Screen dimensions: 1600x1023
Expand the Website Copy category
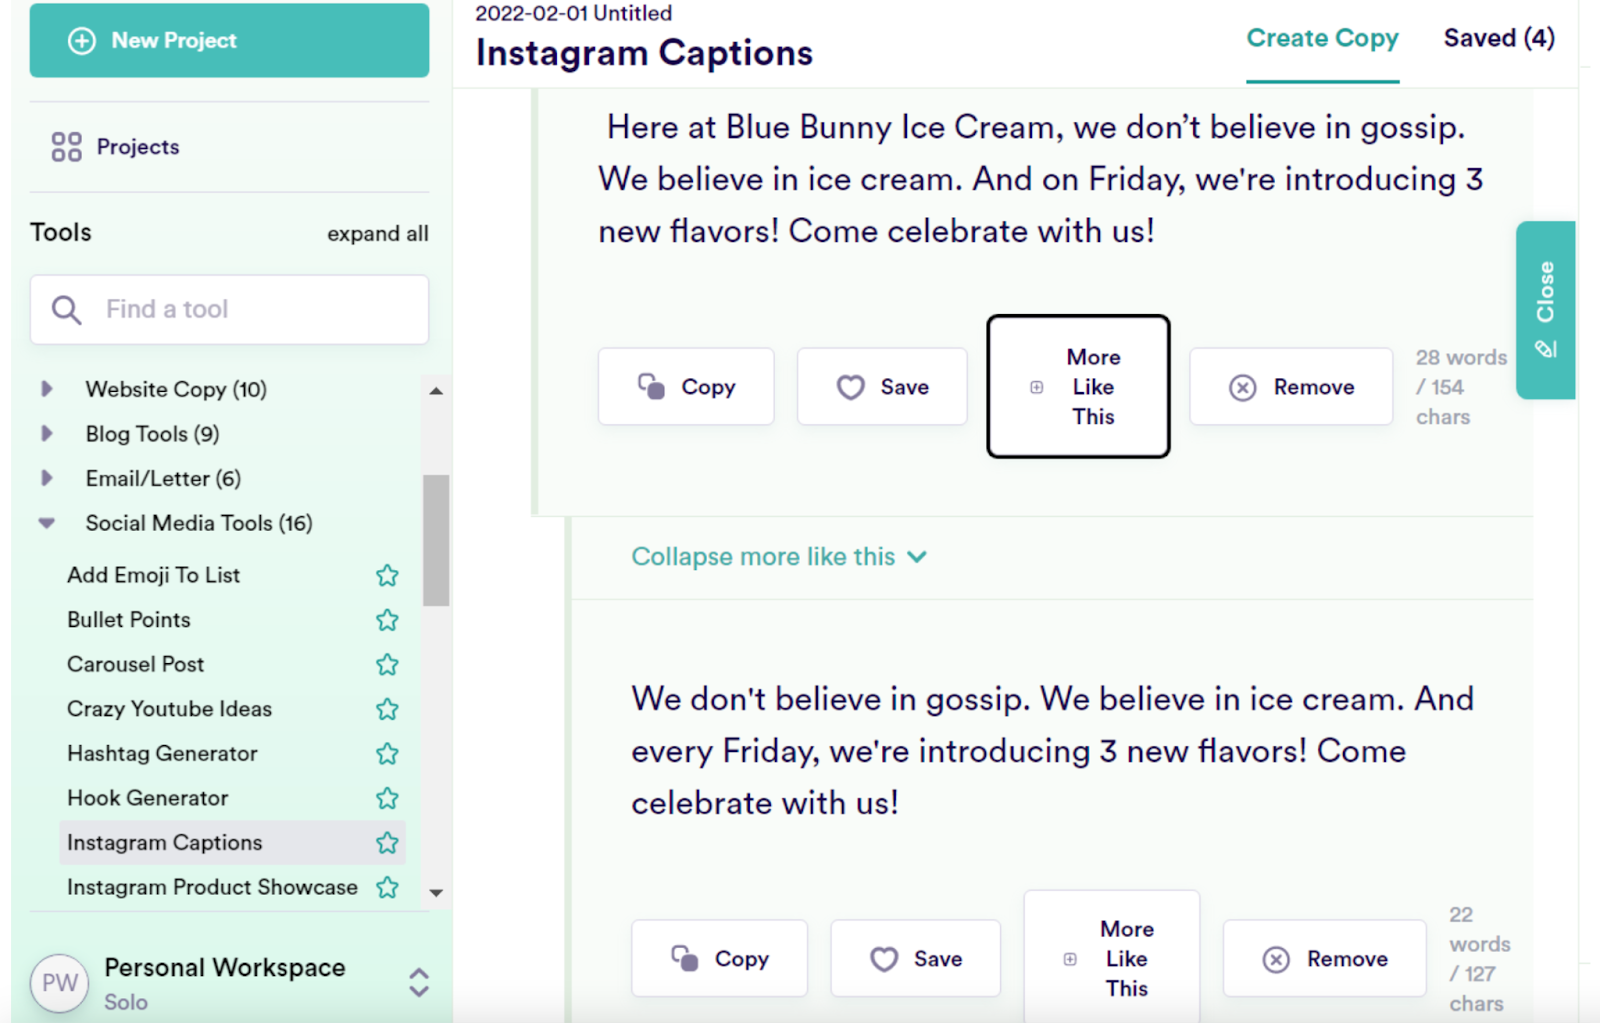pos(47,389)
